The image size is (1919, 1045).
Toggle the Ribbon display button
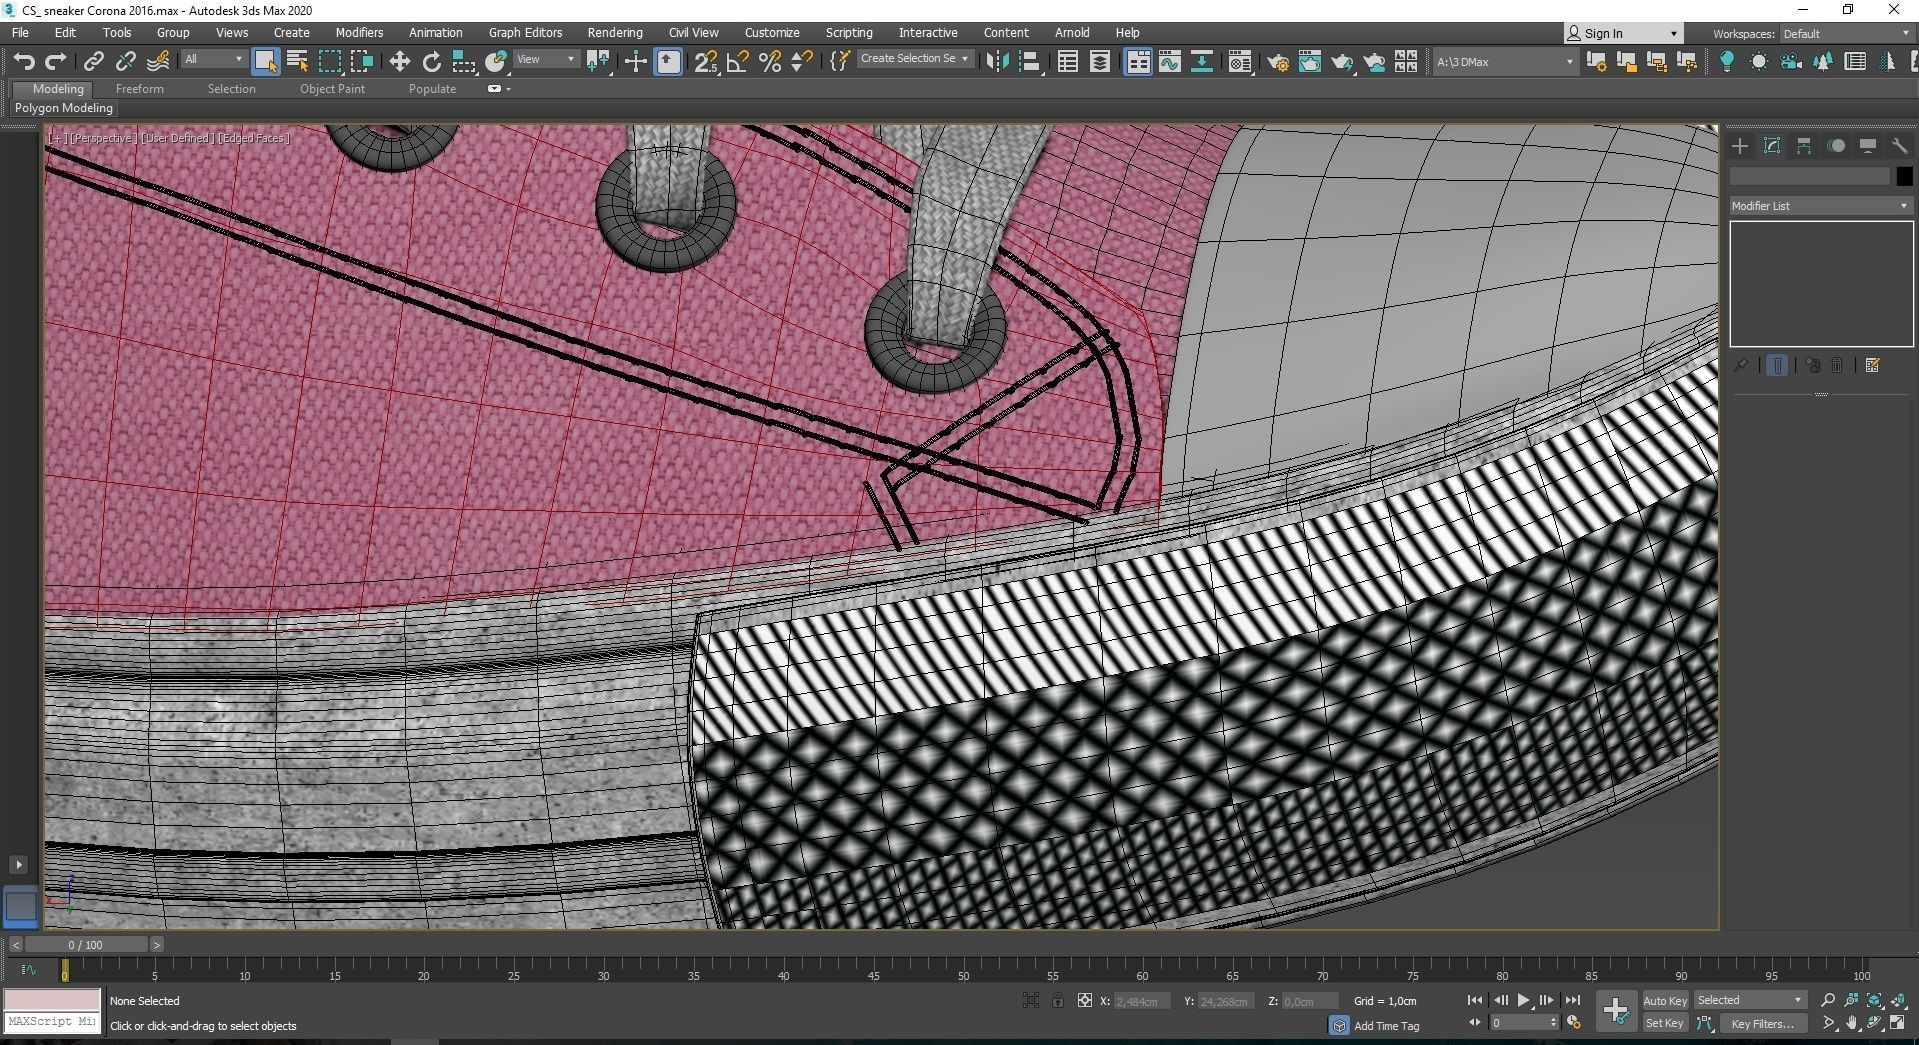point(1138,62)
